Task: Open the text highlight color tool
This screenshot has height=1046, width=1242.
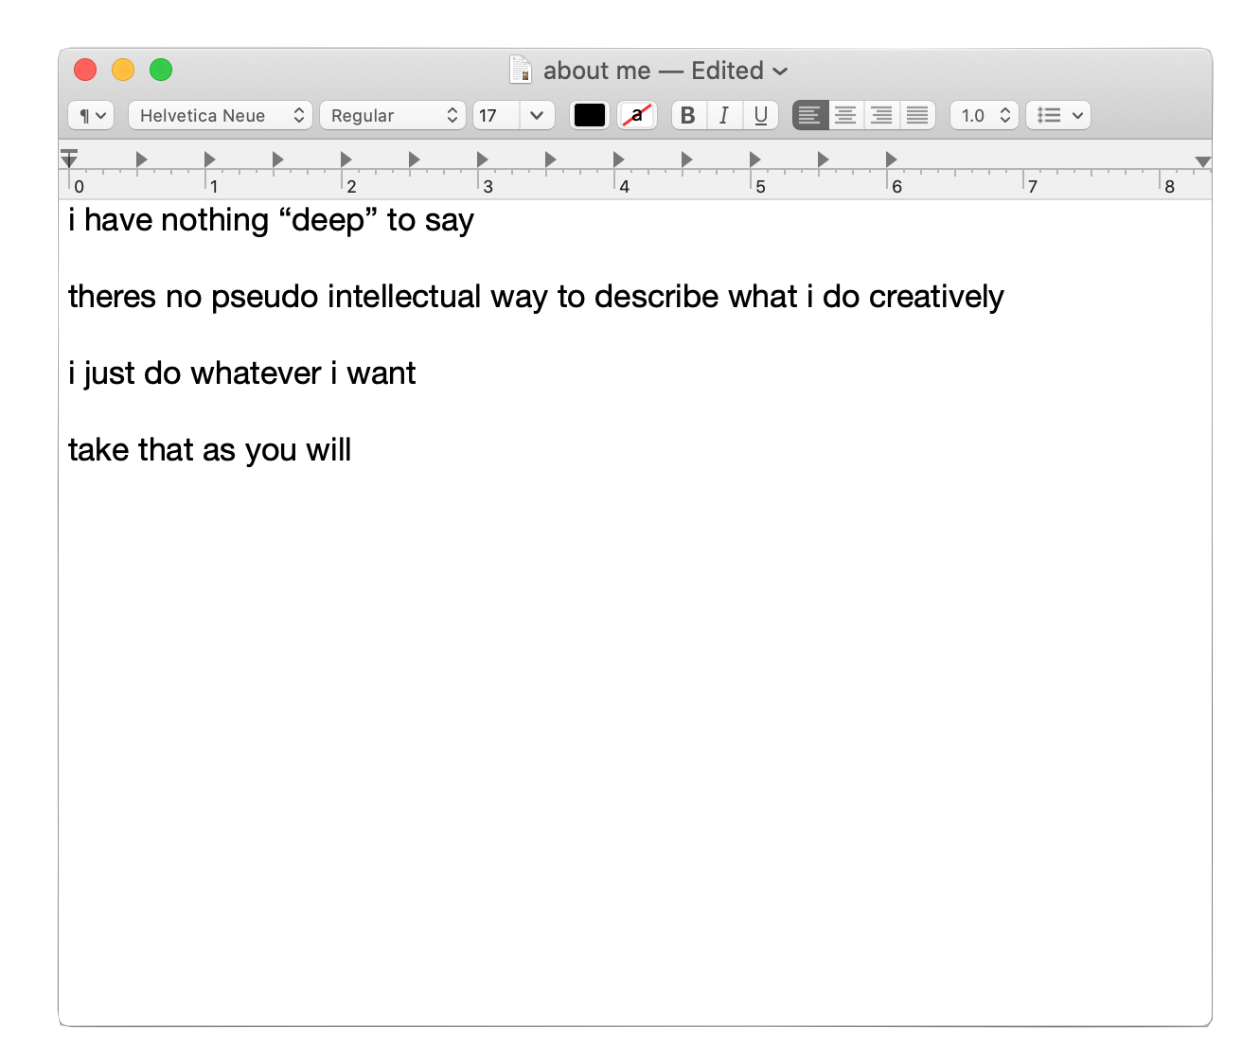Action: pos(637,115)
